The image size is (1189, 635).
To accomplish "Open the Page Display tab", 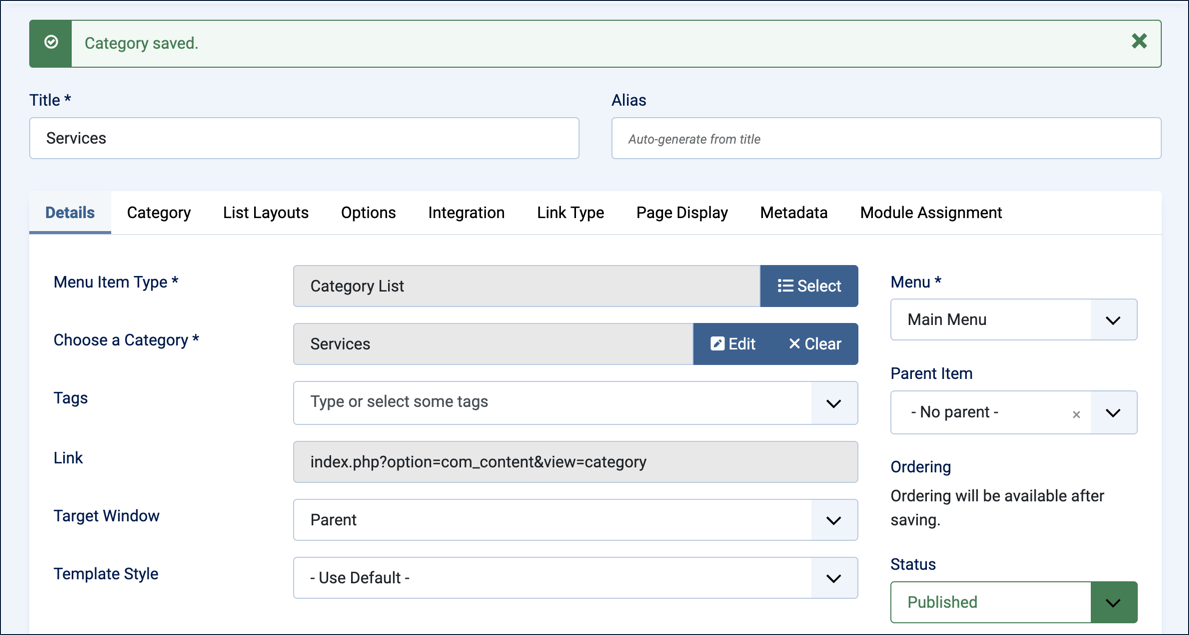I will click(x=682, y=212).
